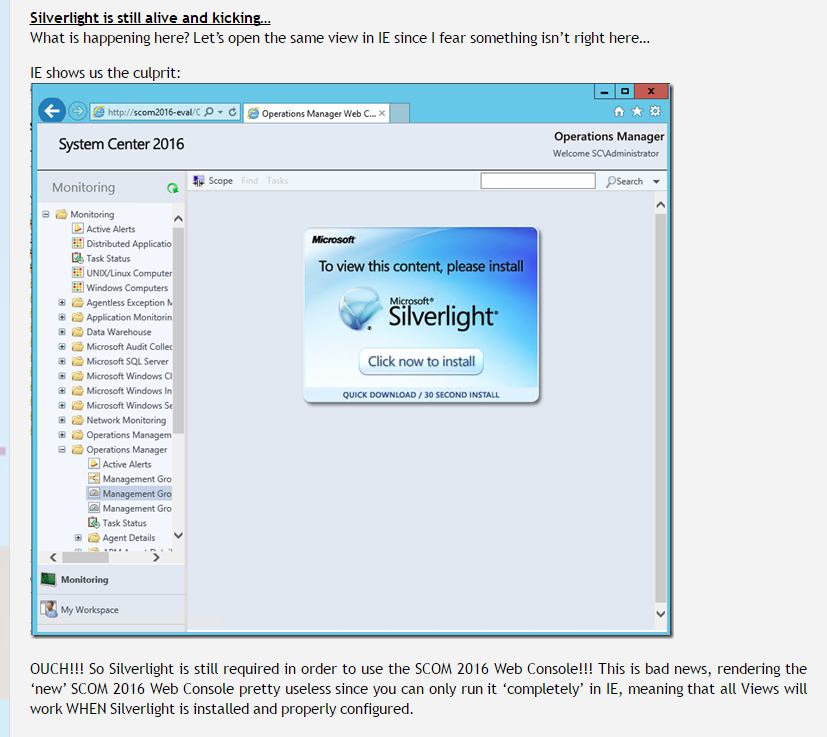Image resolution: width=827 pixels, height=737 pixels.
Task: Select UNIX/Linux Computers view
Action: click(x=129, y=273)
